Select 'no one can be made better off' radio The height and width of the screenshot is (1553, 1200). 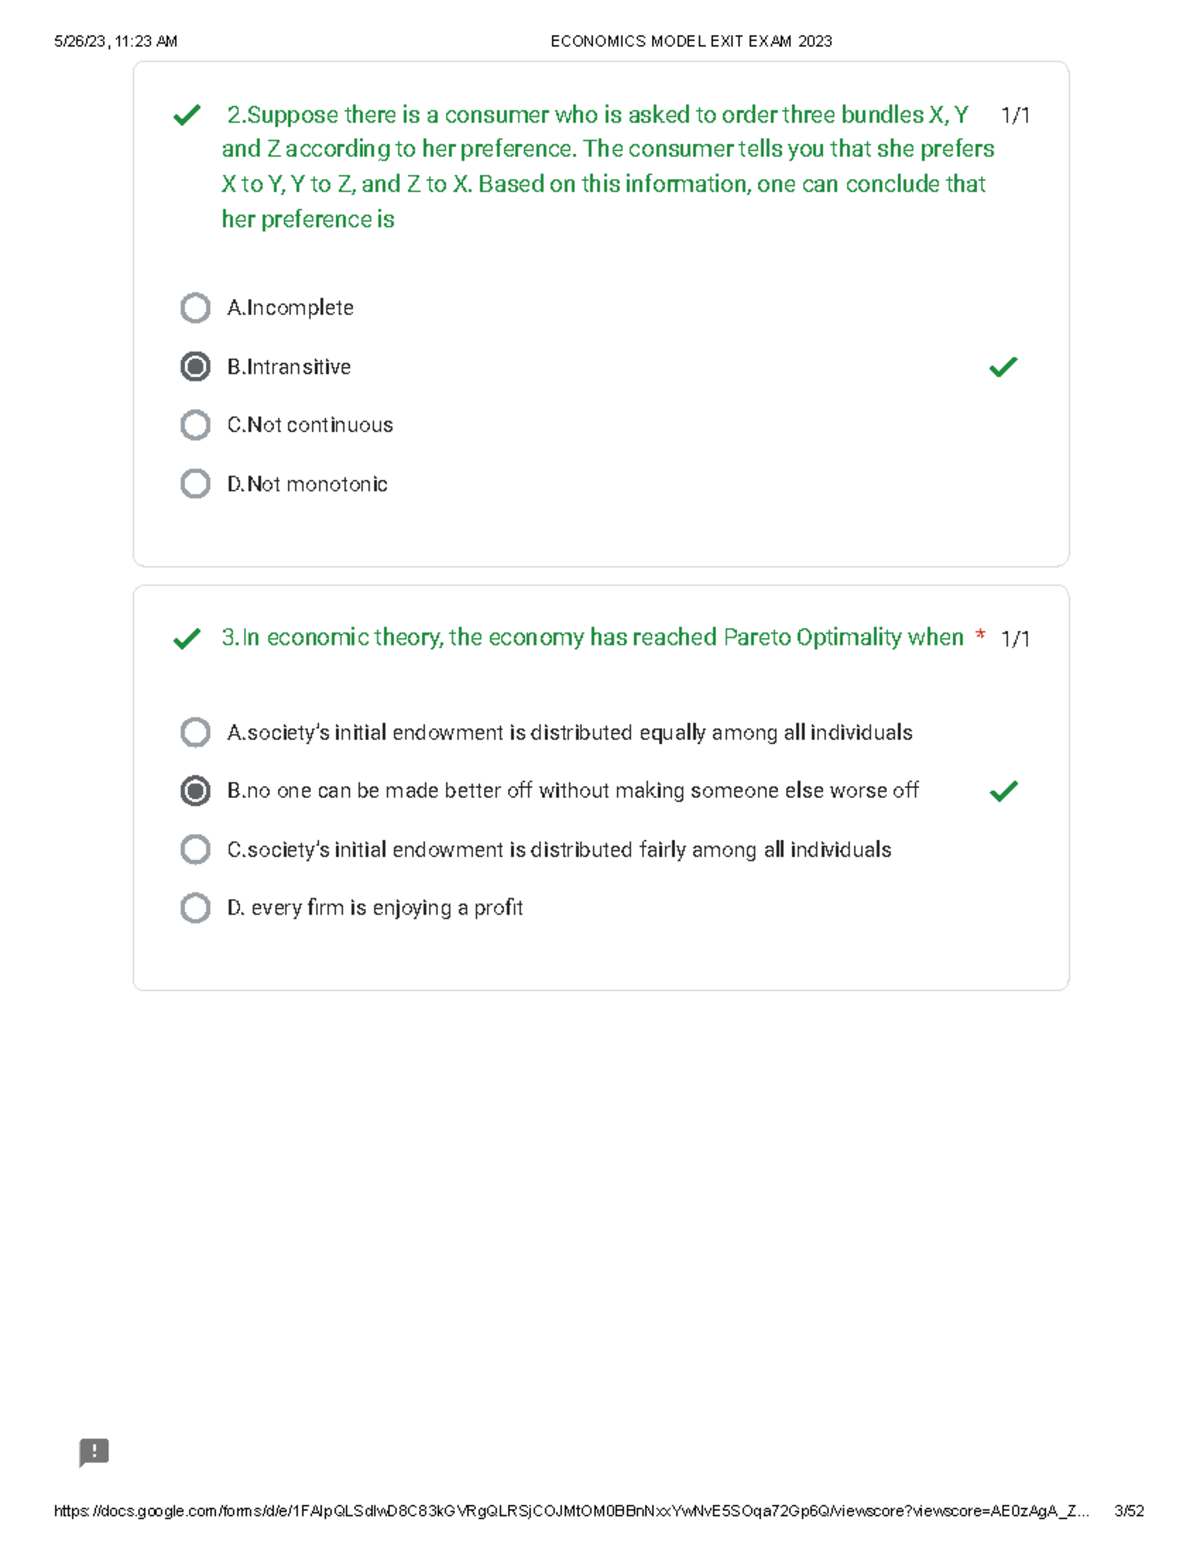point(195,791)
